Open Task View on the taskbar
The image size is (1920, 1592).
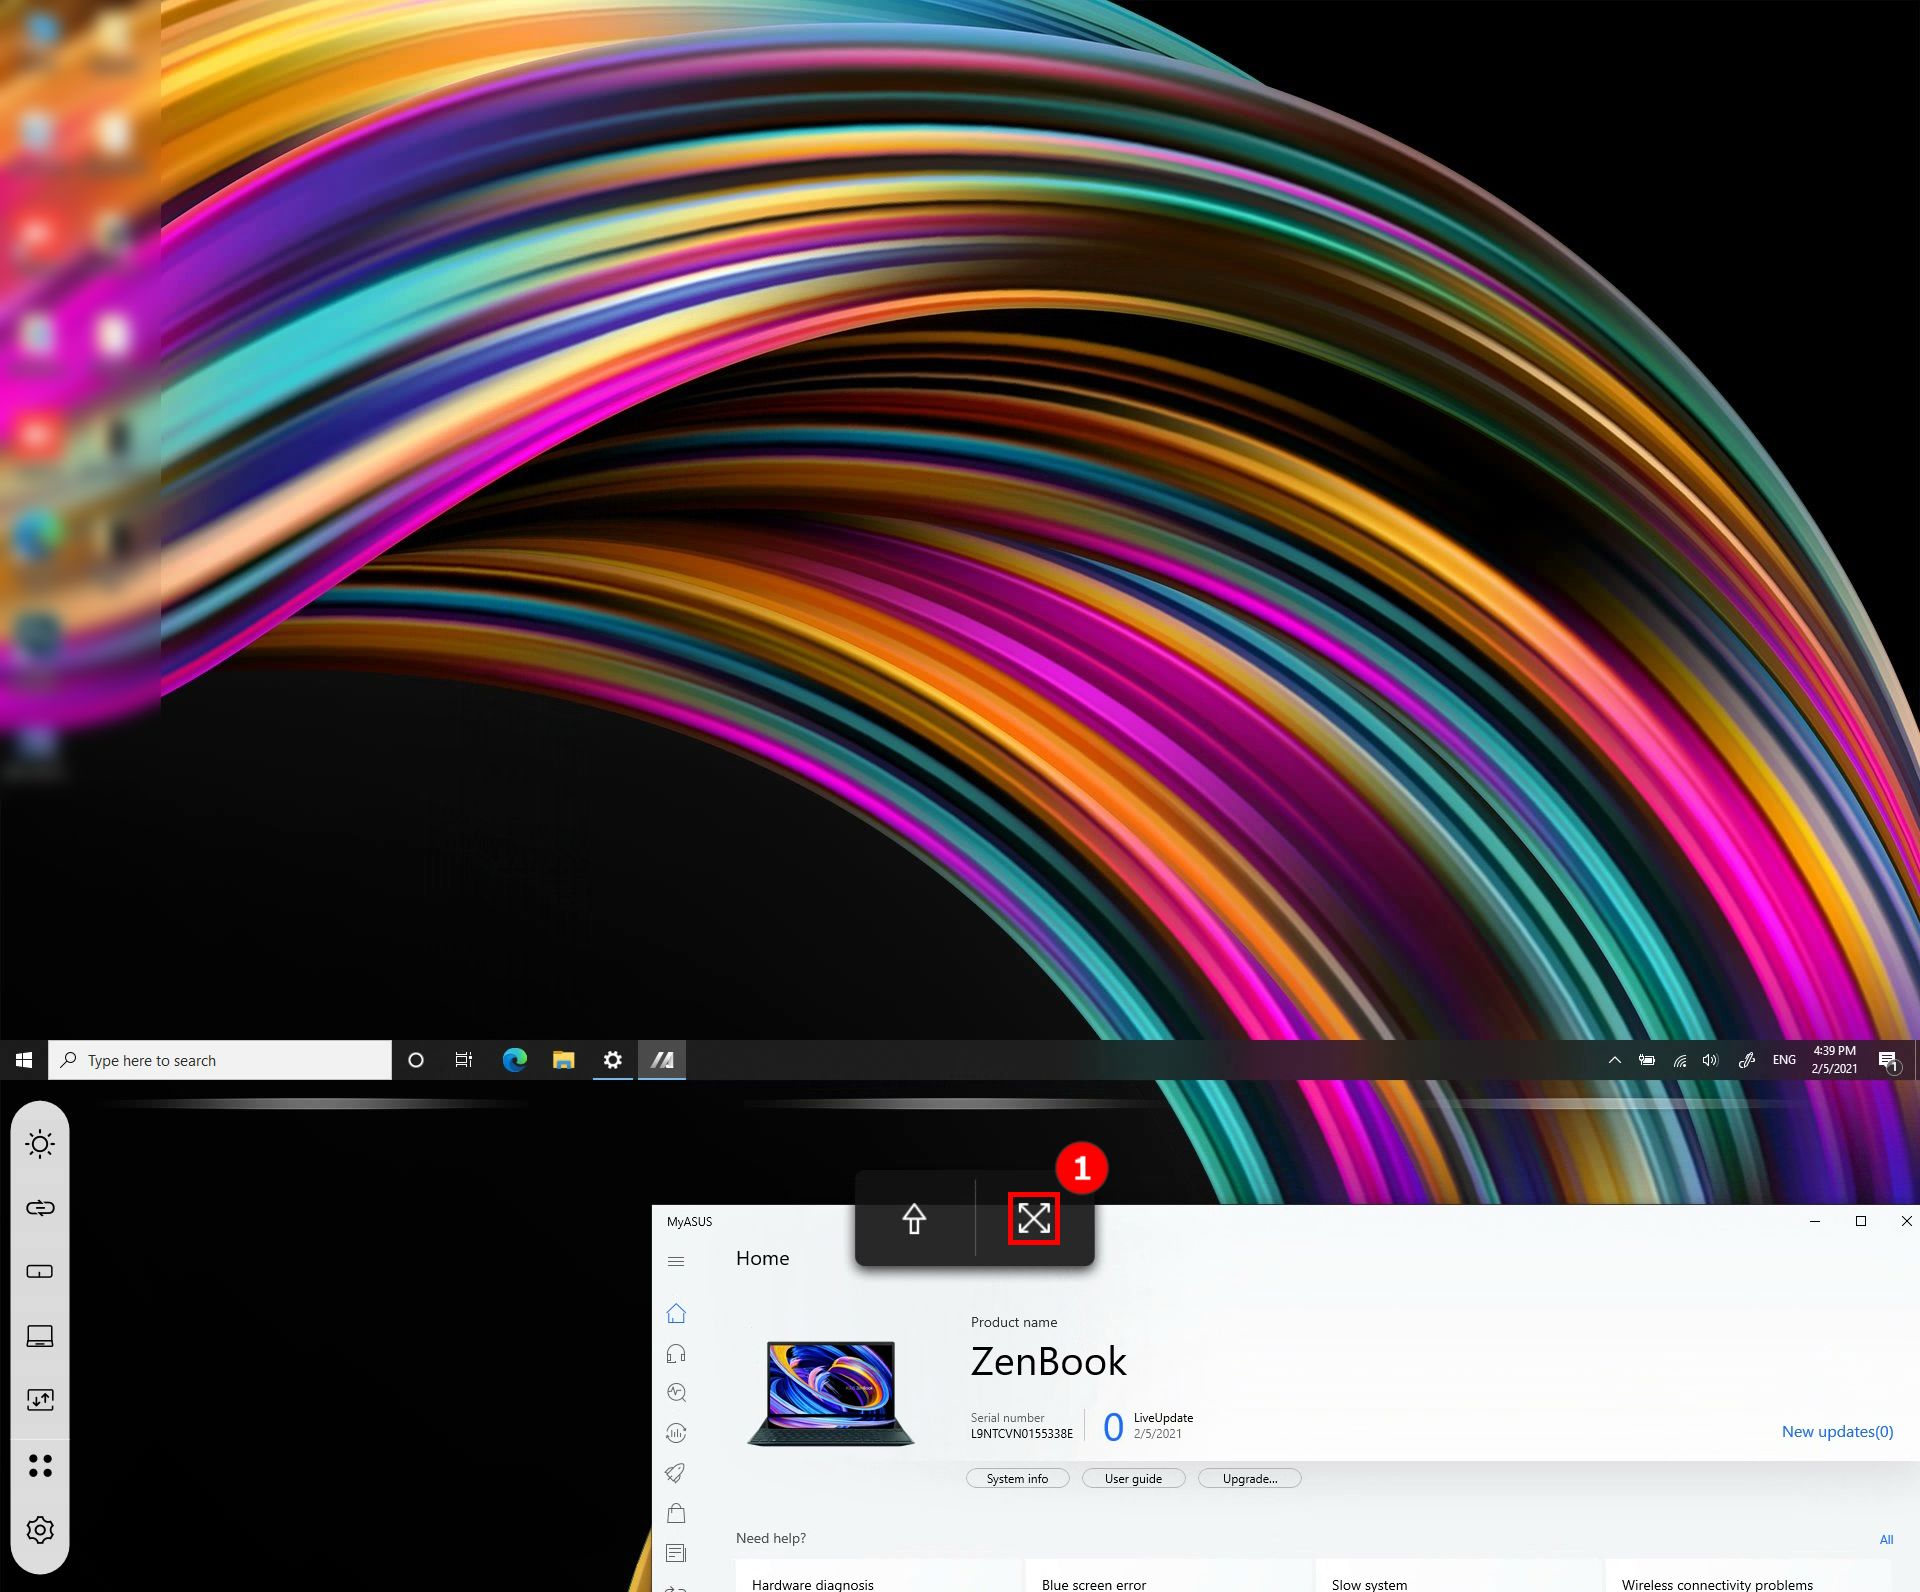pos(464,1060)
